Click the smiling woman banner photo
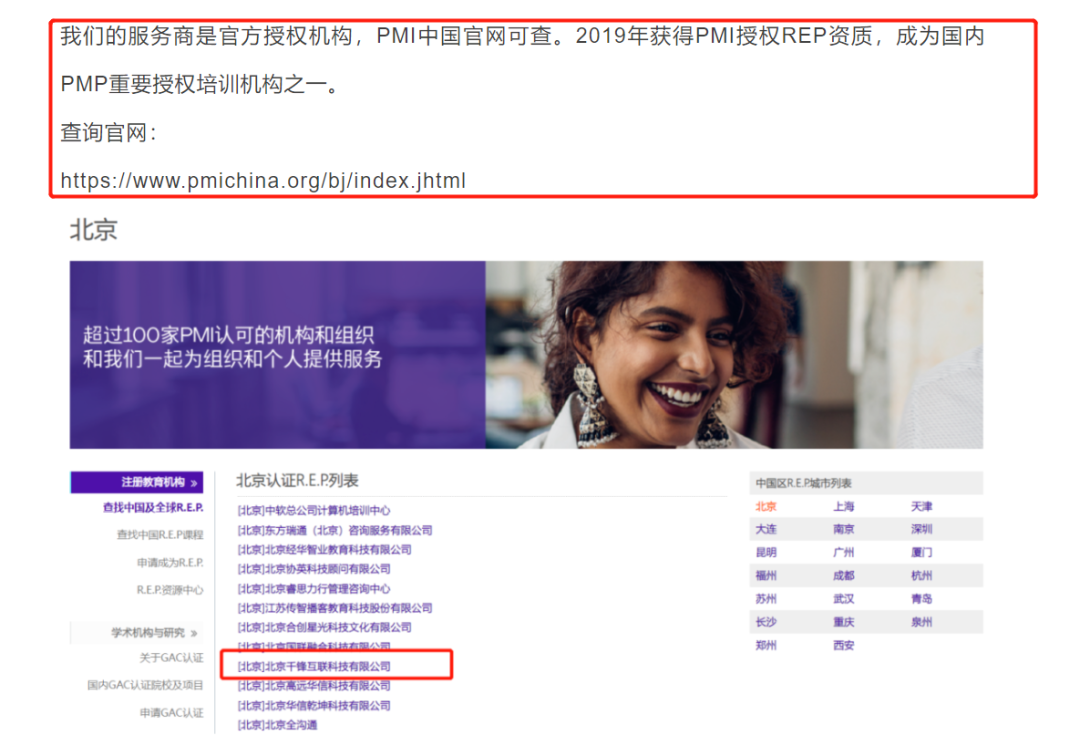Screen dimensions: 1080x756 tap(734, 355)
